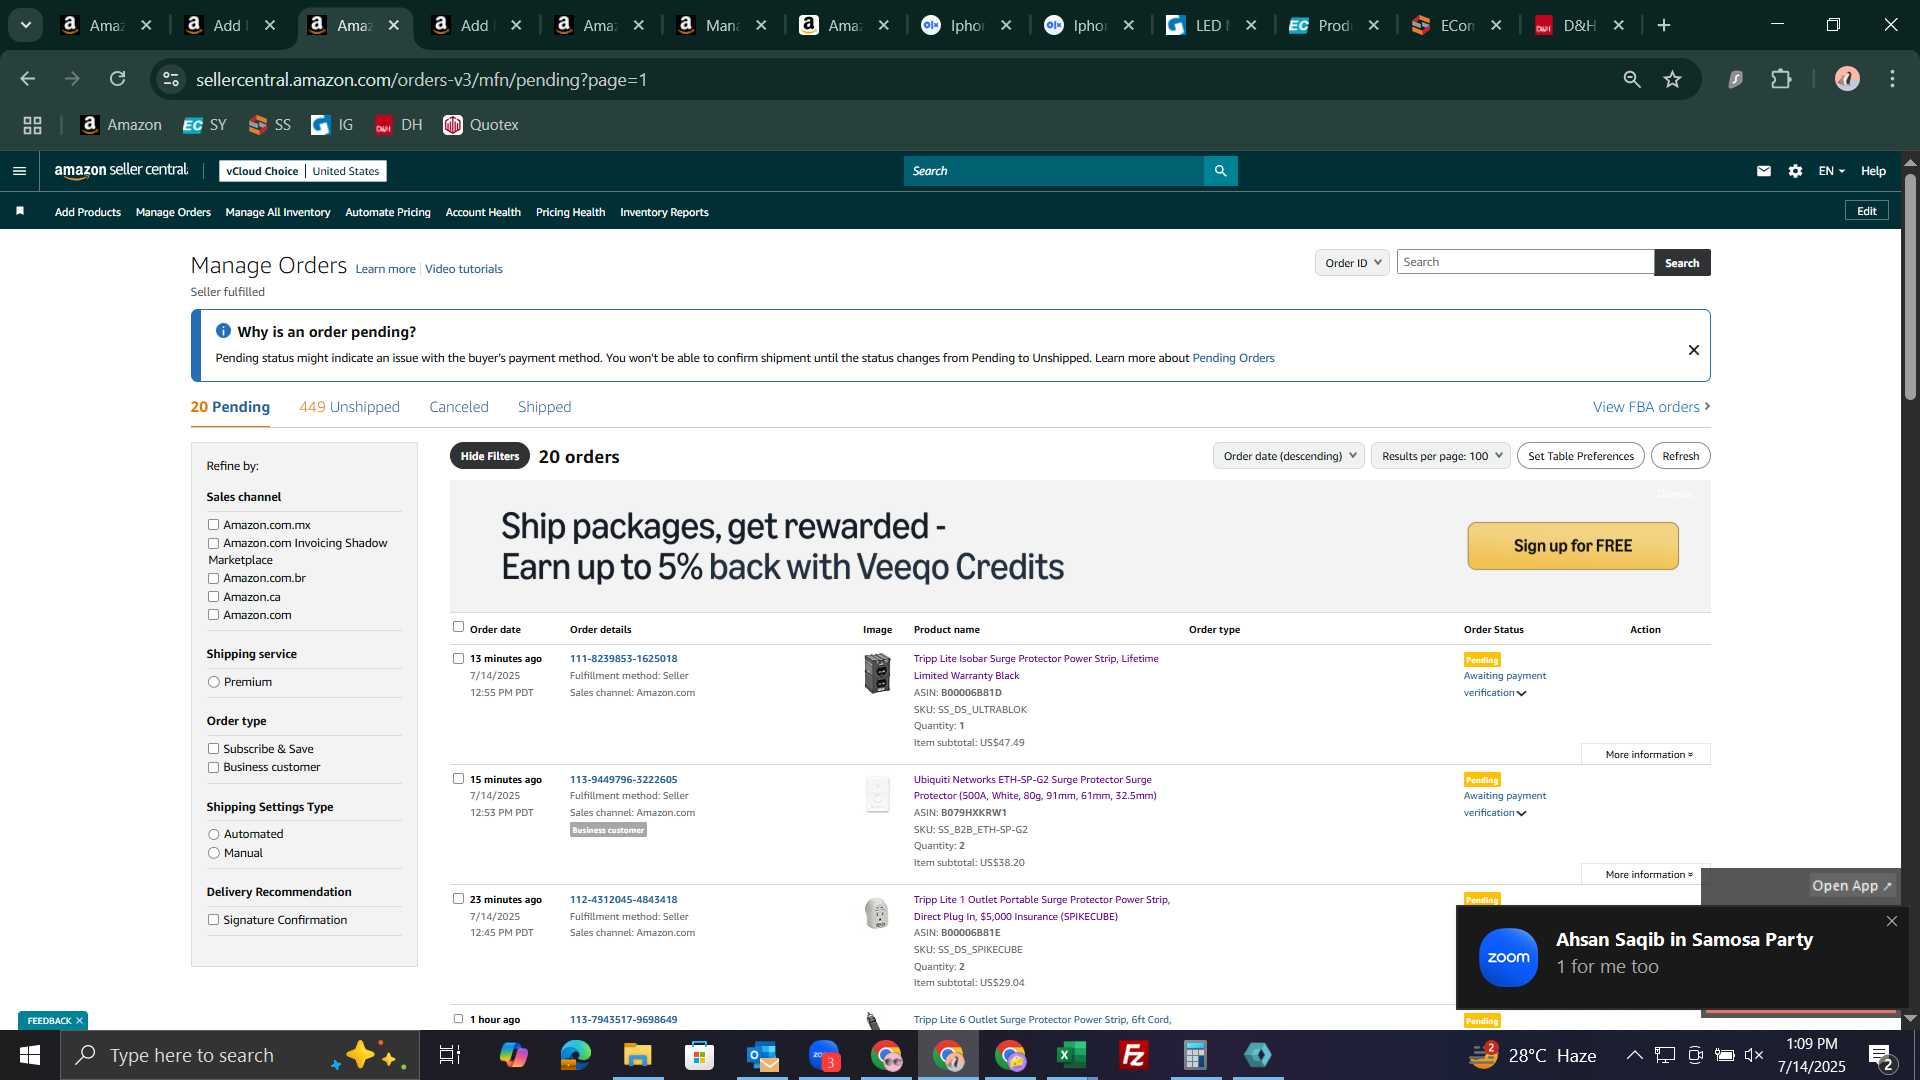Close the Zoom notification popup

[x=1891, y=921]
